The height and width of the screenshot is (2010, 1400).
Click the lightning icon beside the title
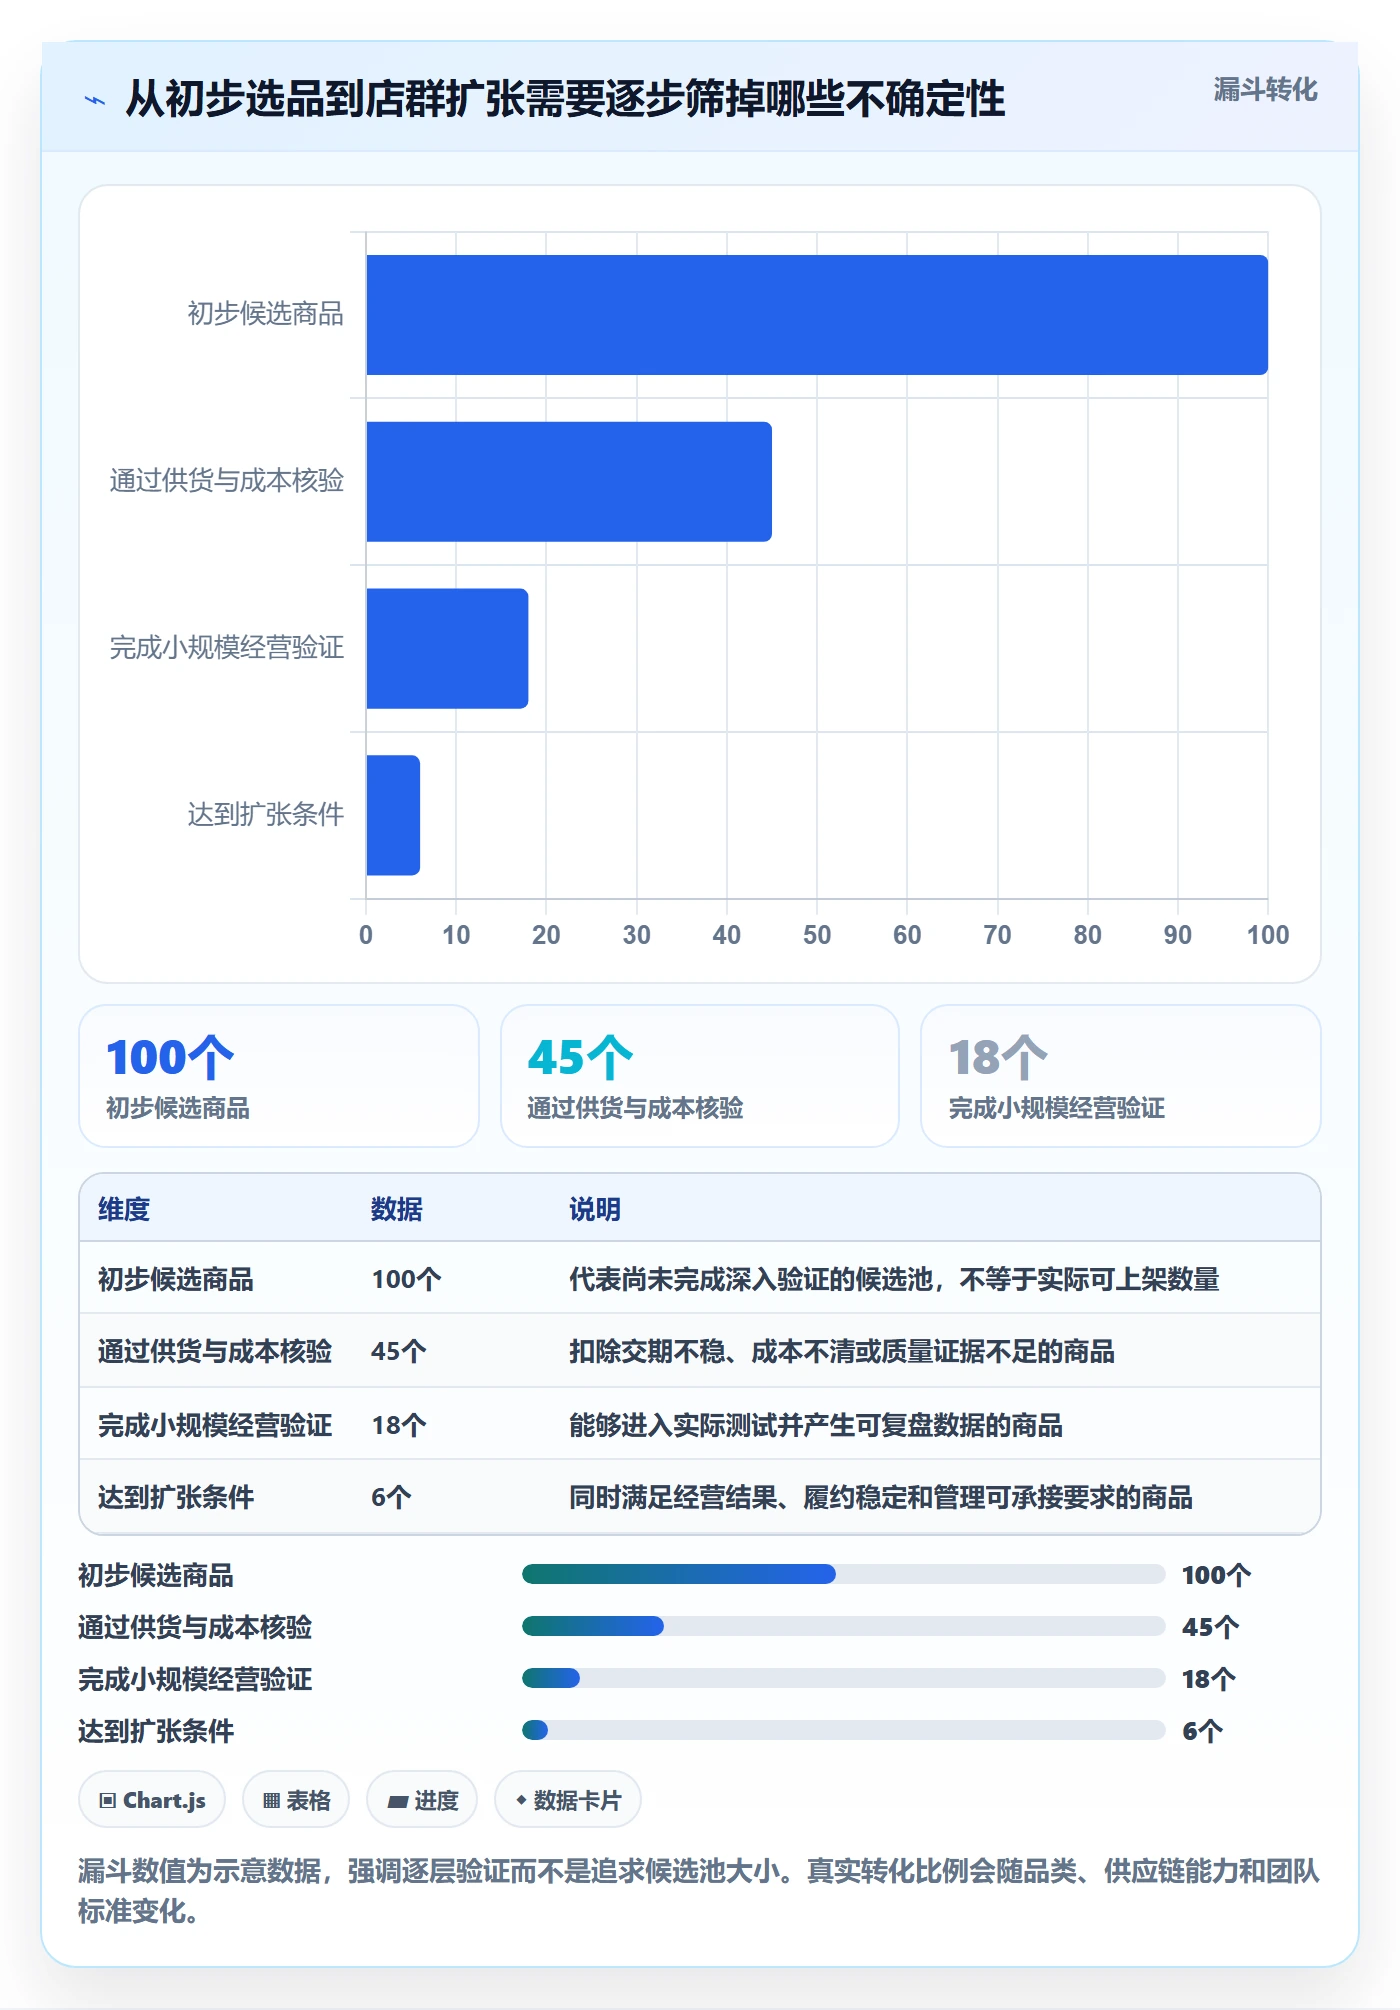95,100
